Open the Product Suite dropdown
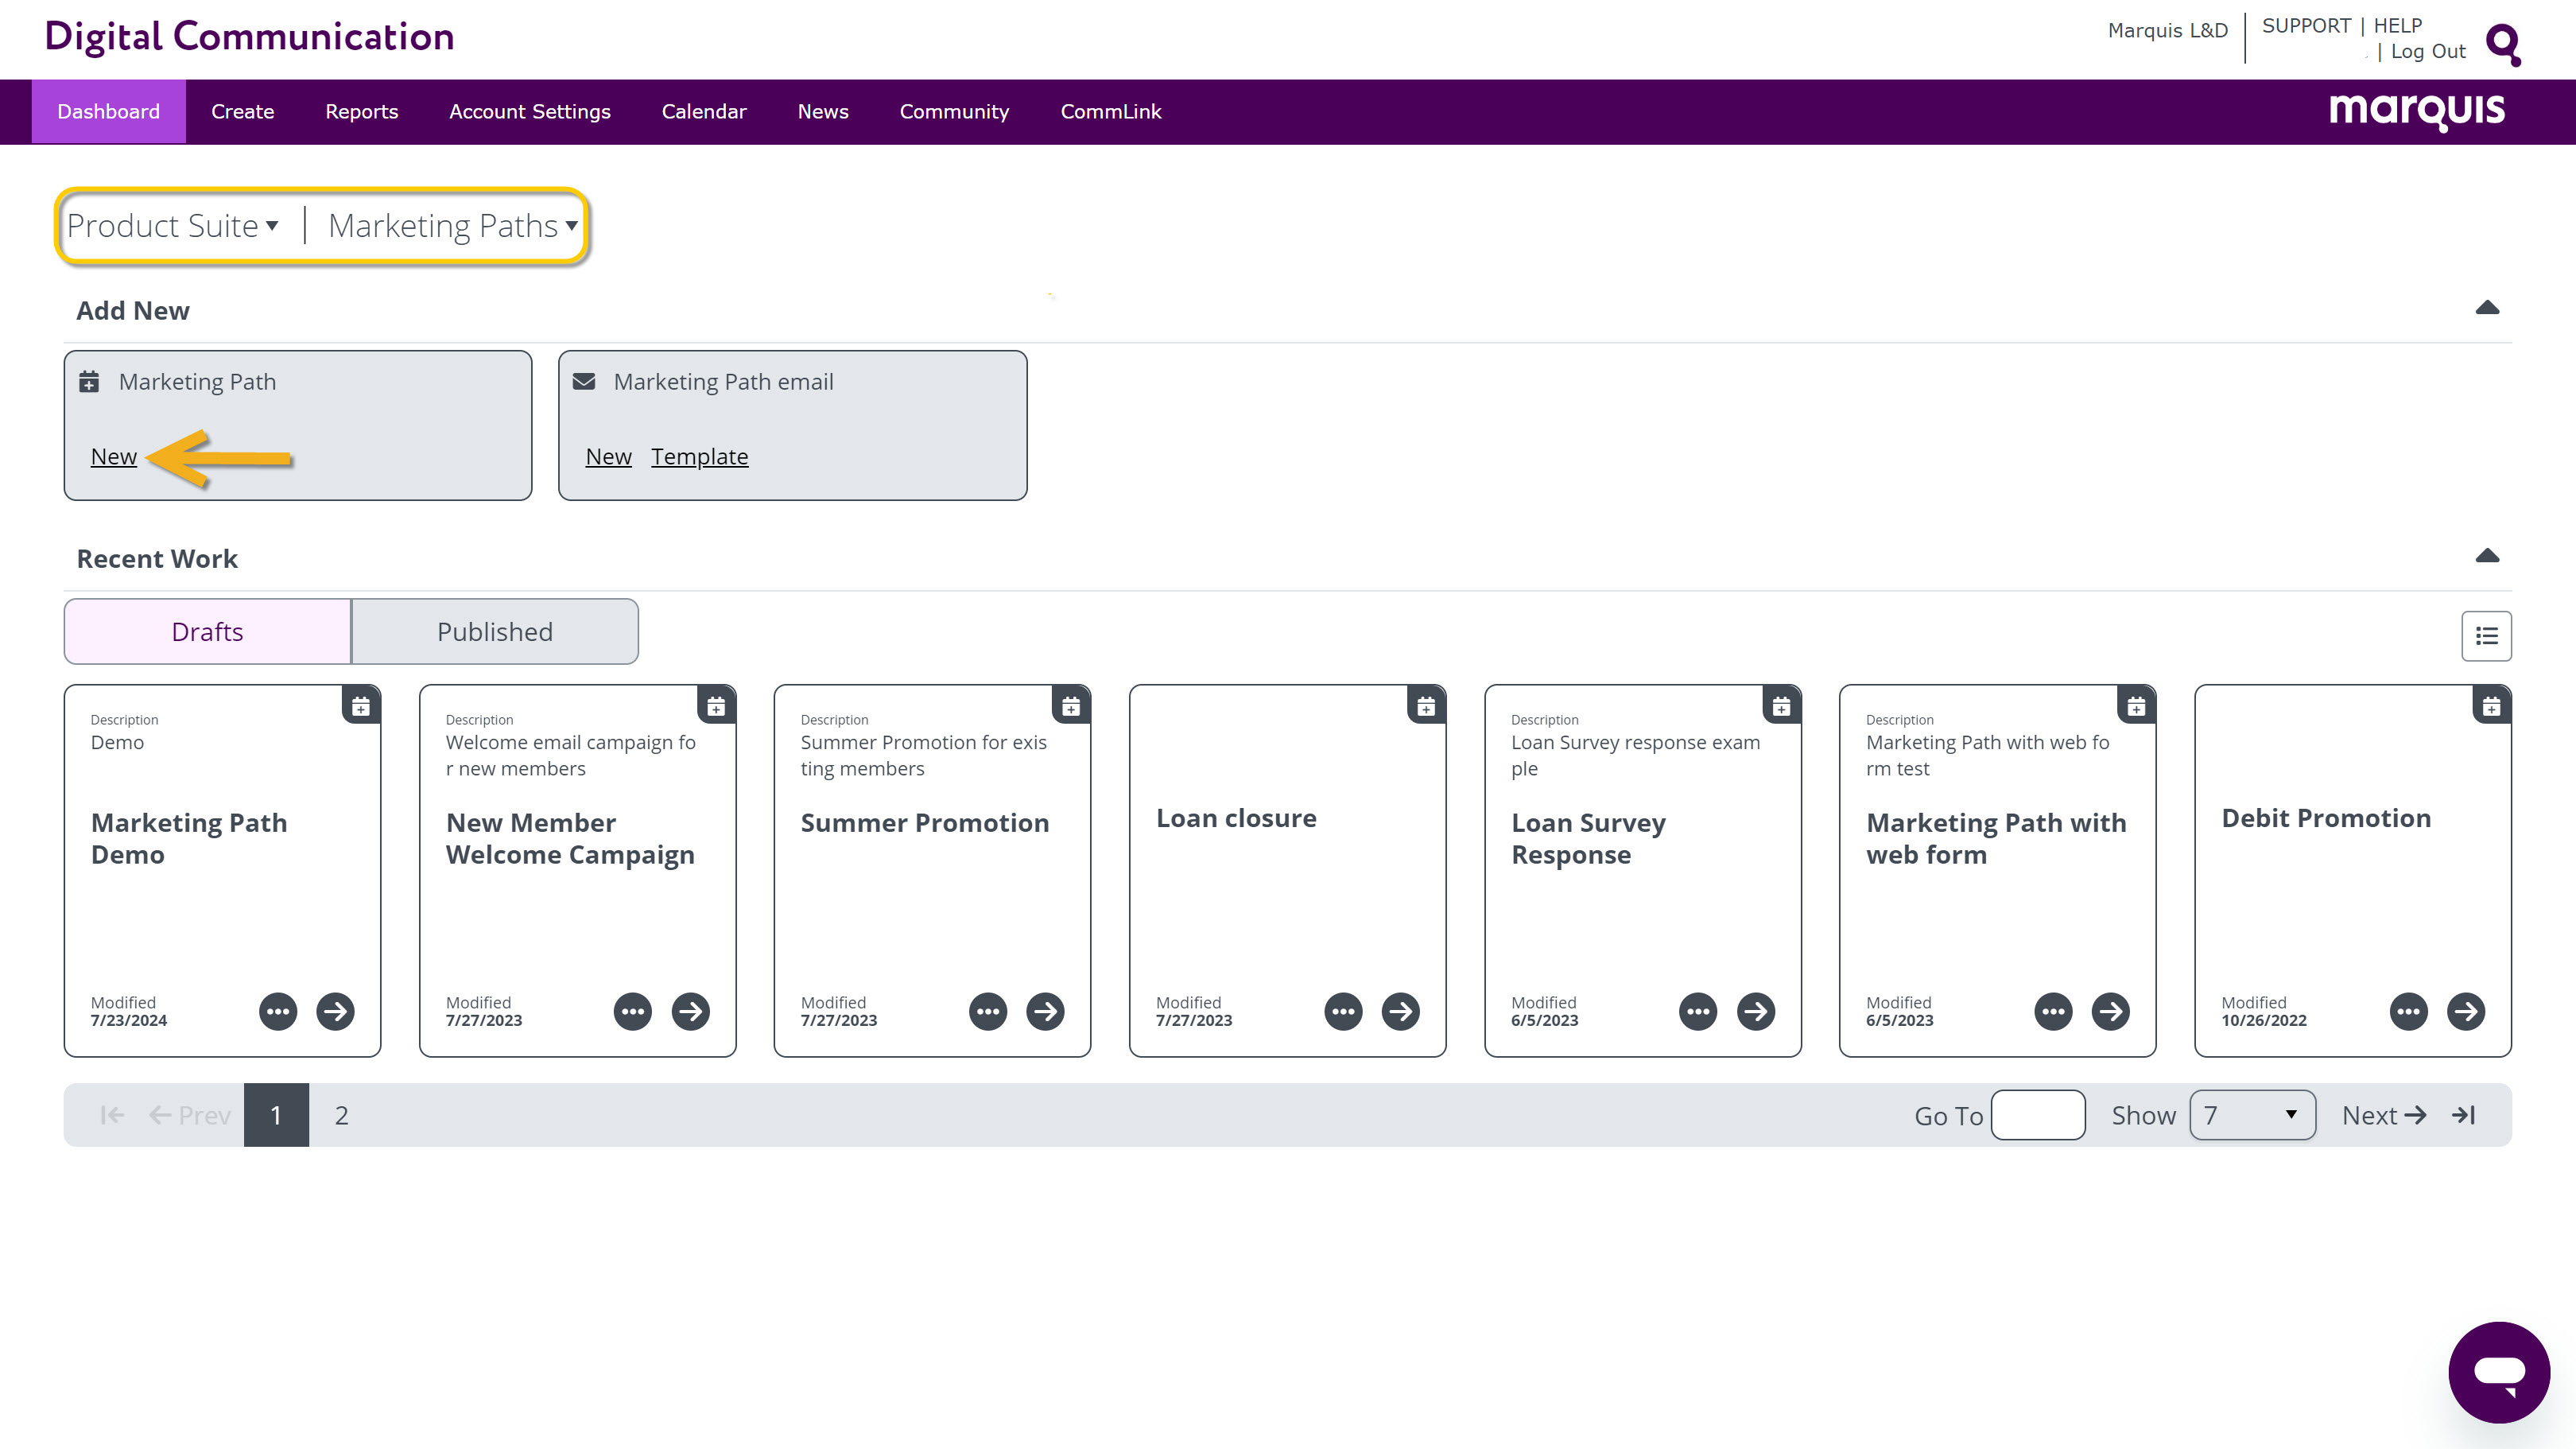This screenshot has height=1449, width=2576. coord(172,226)
